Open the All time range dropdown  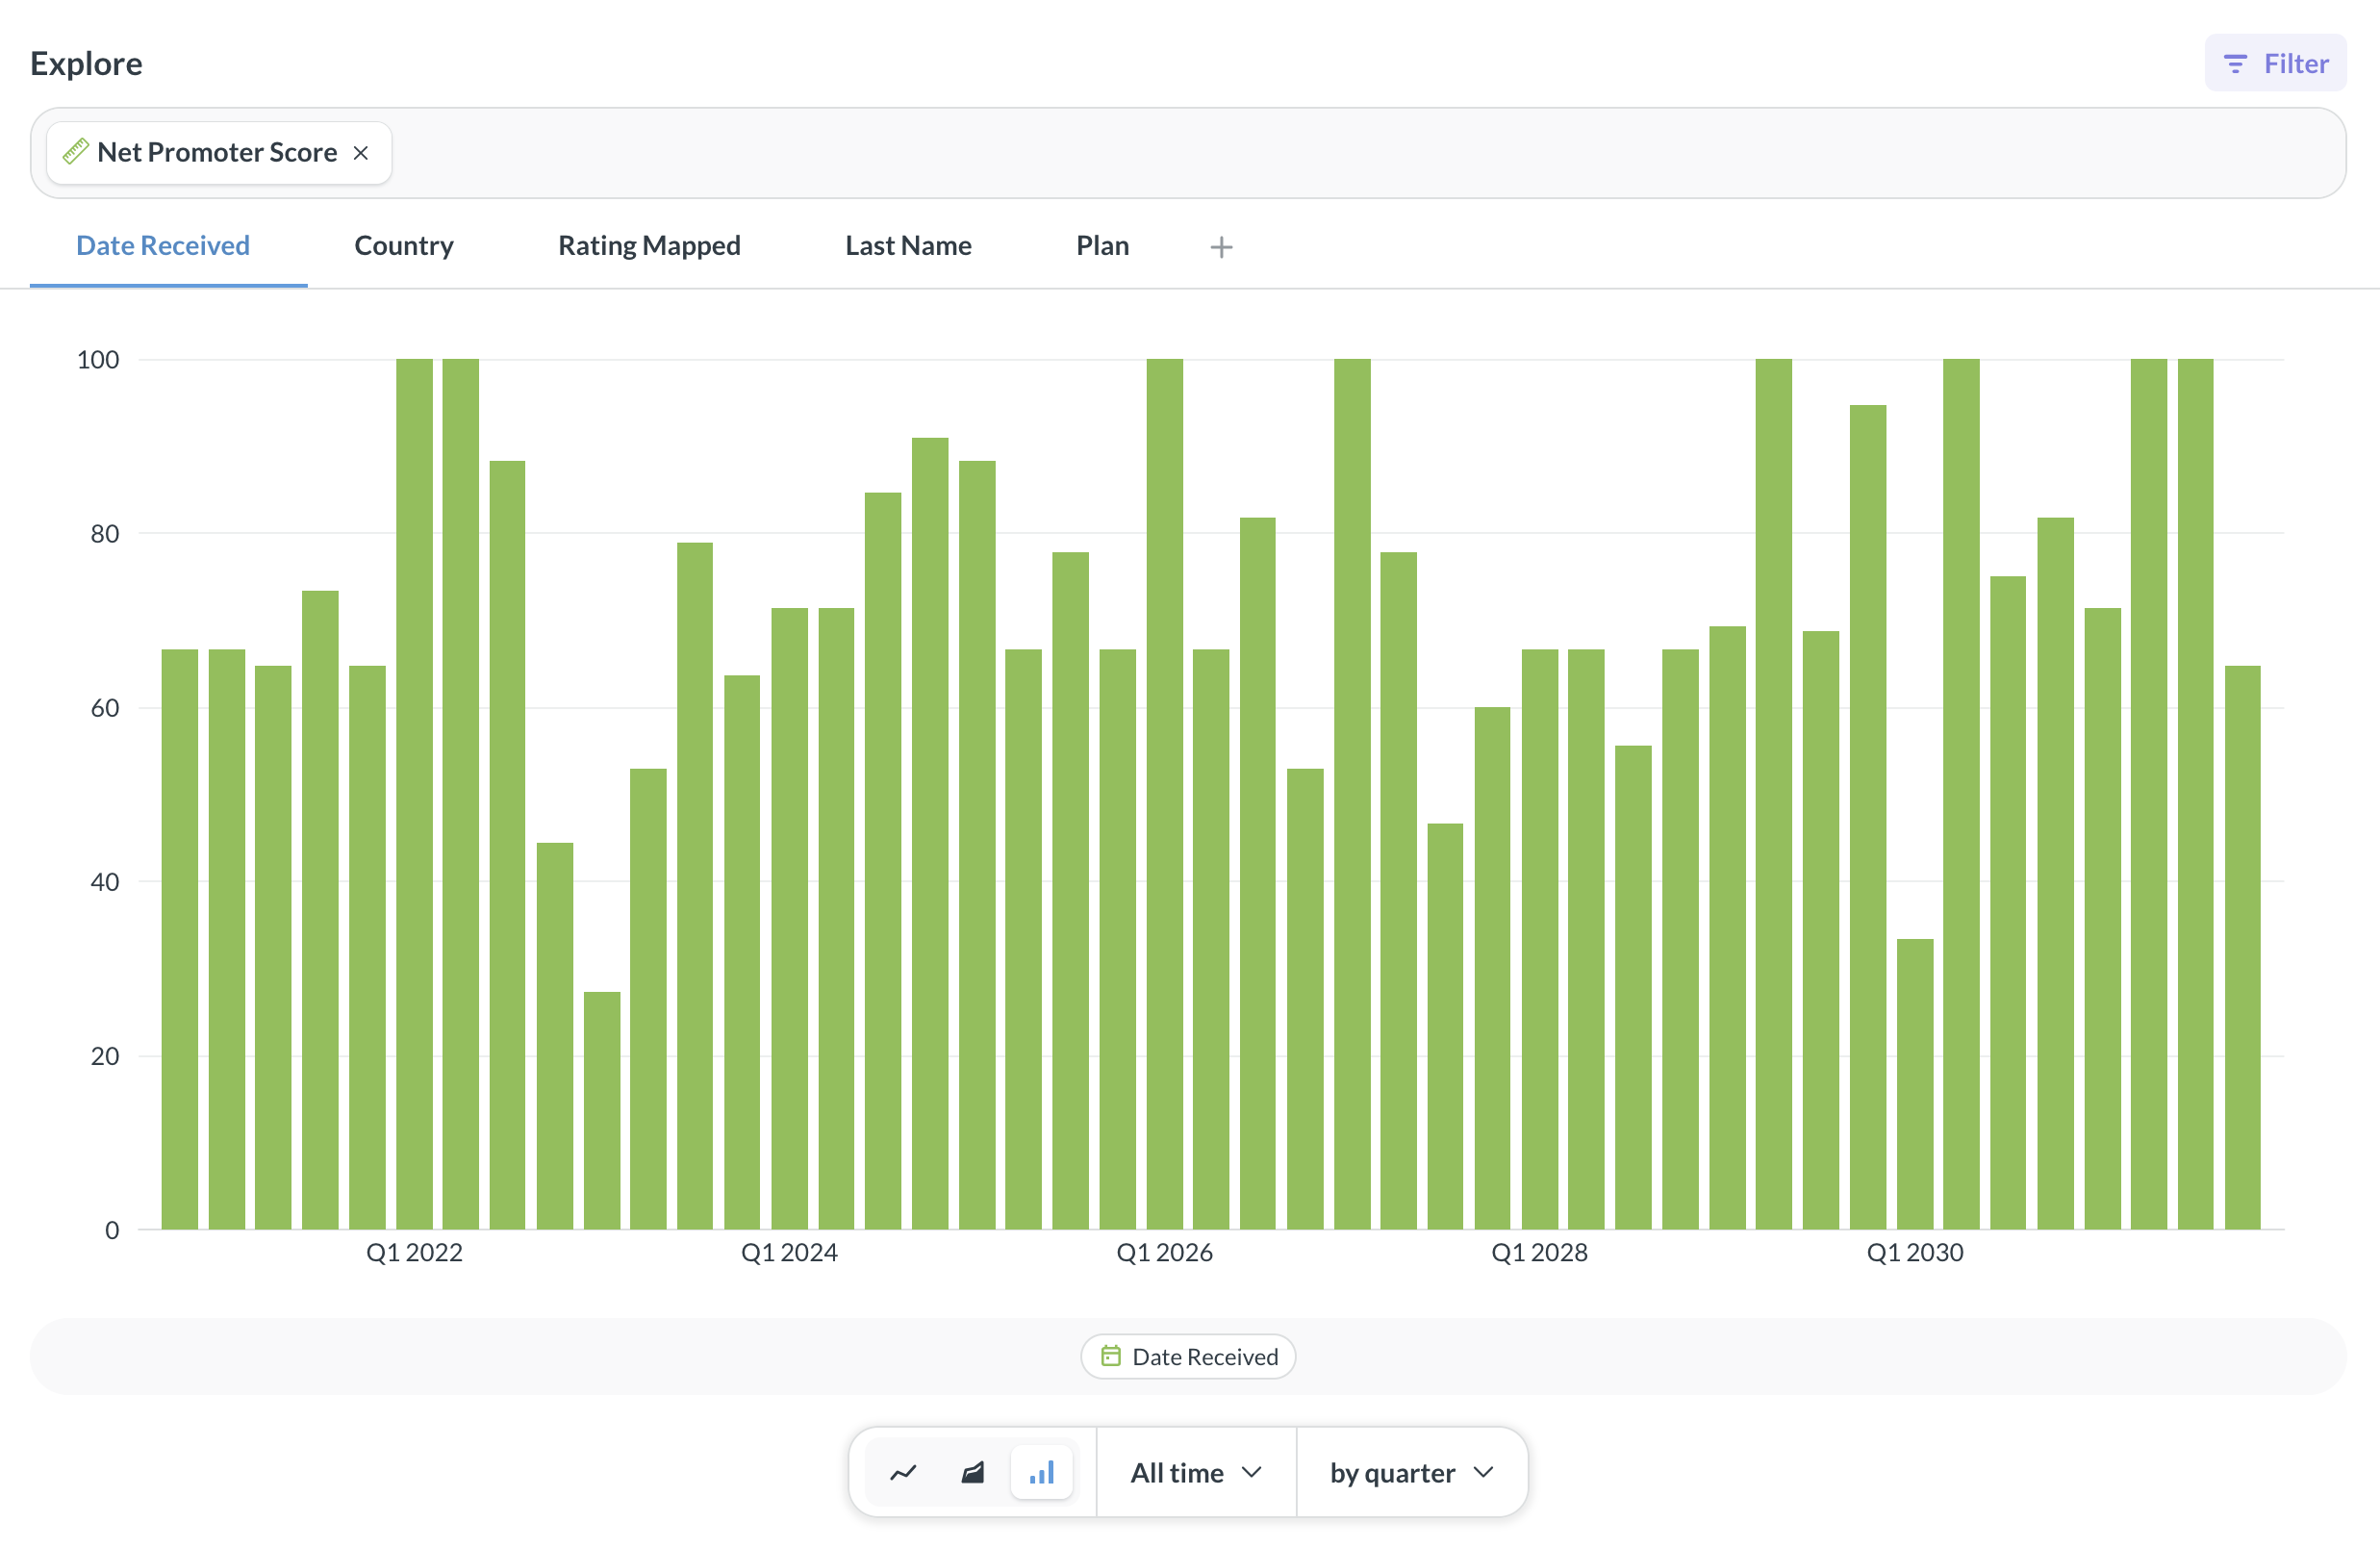(1195, 1472)
